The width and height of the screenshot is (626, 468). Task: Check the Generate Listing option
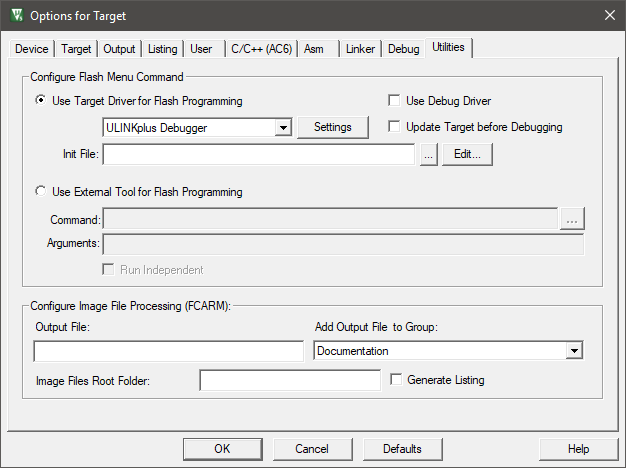397,380
